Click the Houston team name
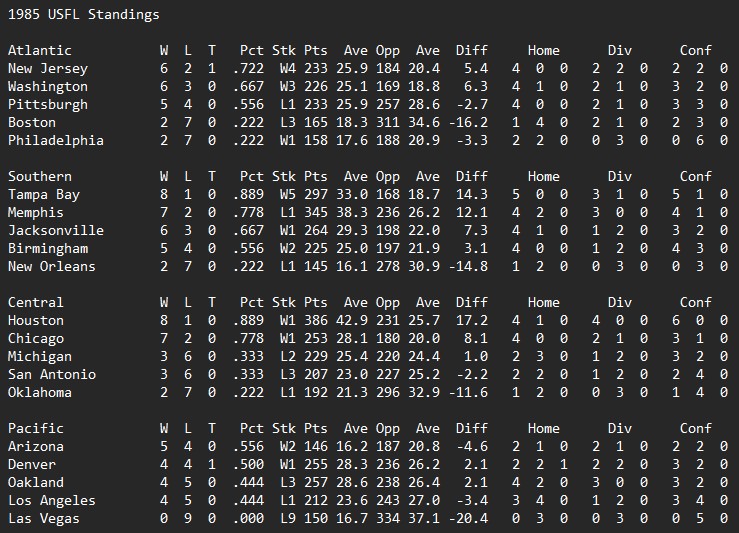 [35, 320]
